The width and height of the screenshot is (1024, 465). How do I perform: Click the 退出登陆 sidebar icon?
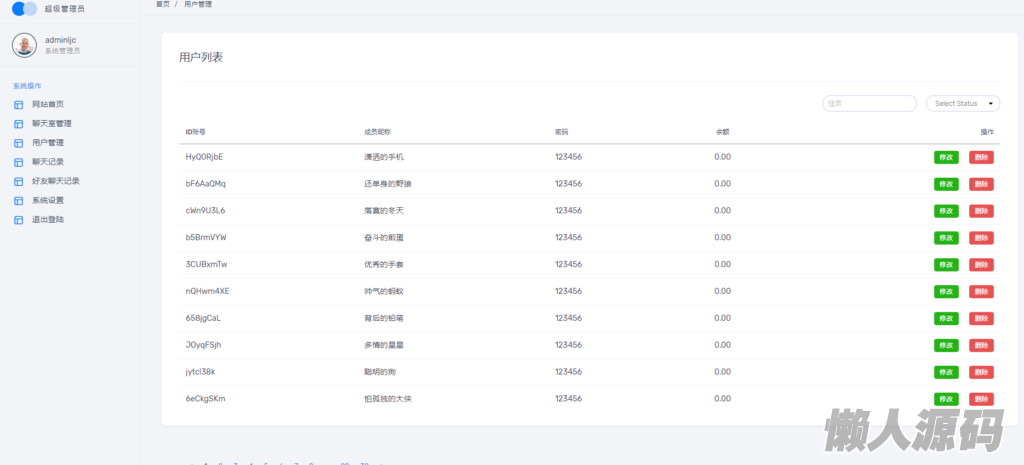click(18, 219)
